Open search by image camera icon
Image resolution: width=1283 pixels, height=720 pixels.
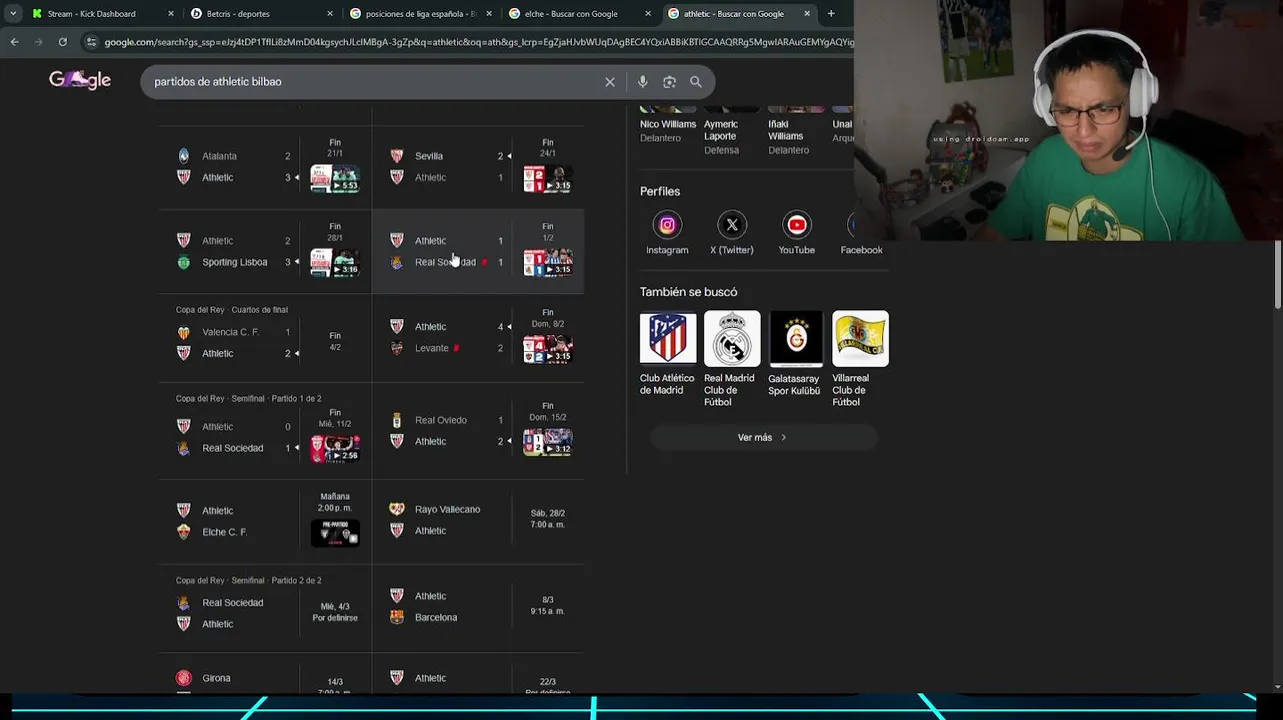669,82
